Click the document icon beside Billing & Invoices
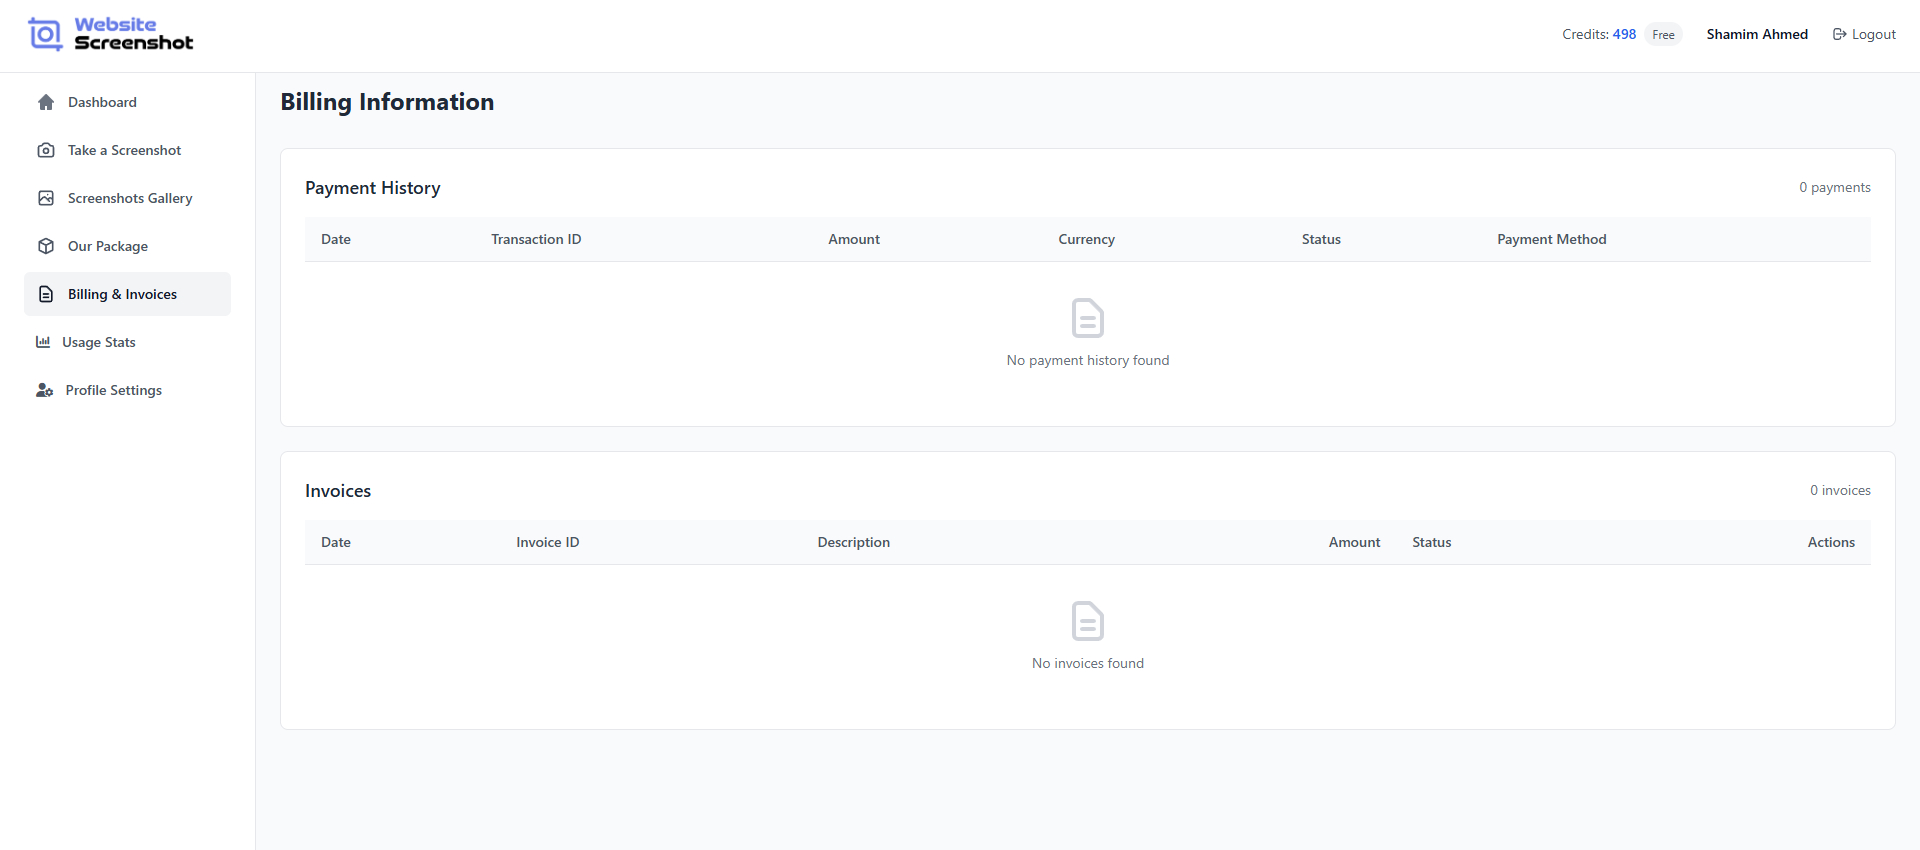The width and height of the screenshot is (1920, 850). click(x=46, y=294)
